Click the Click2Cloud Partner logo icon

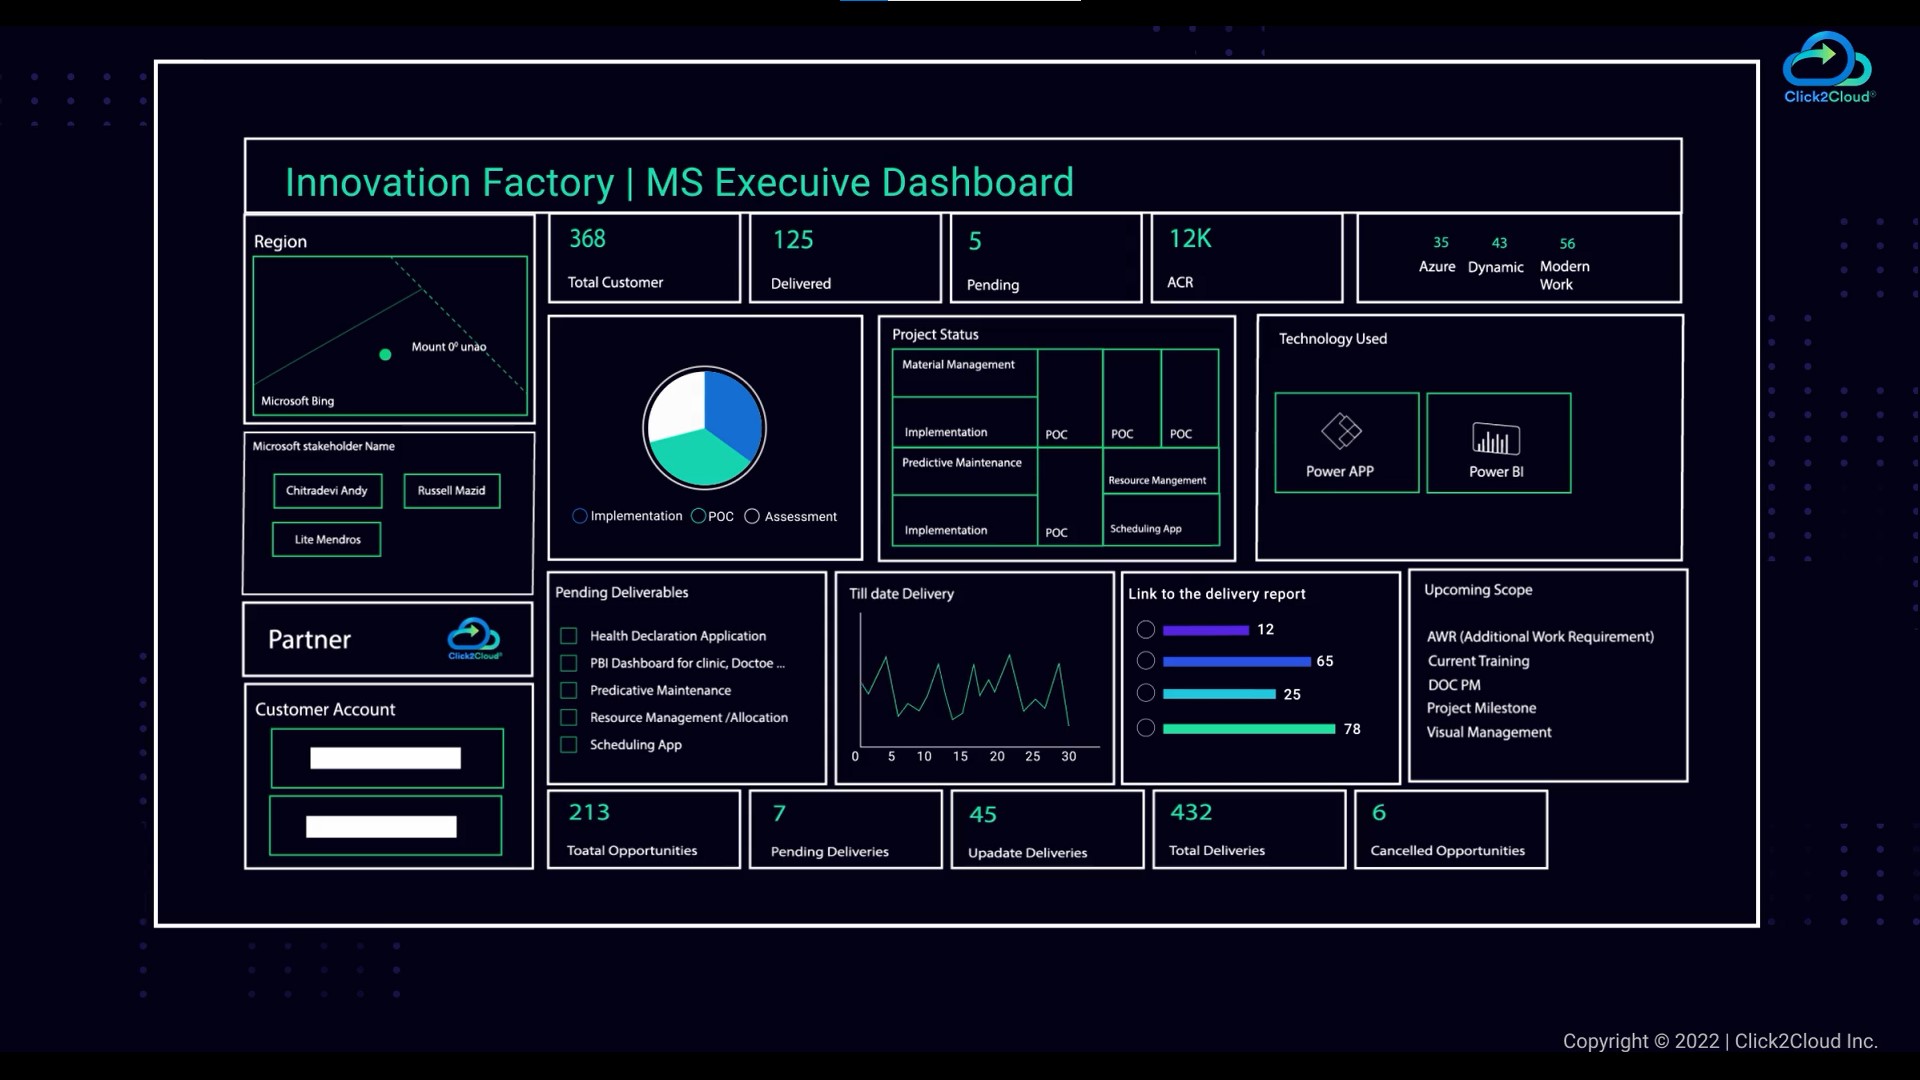[475, 638]
